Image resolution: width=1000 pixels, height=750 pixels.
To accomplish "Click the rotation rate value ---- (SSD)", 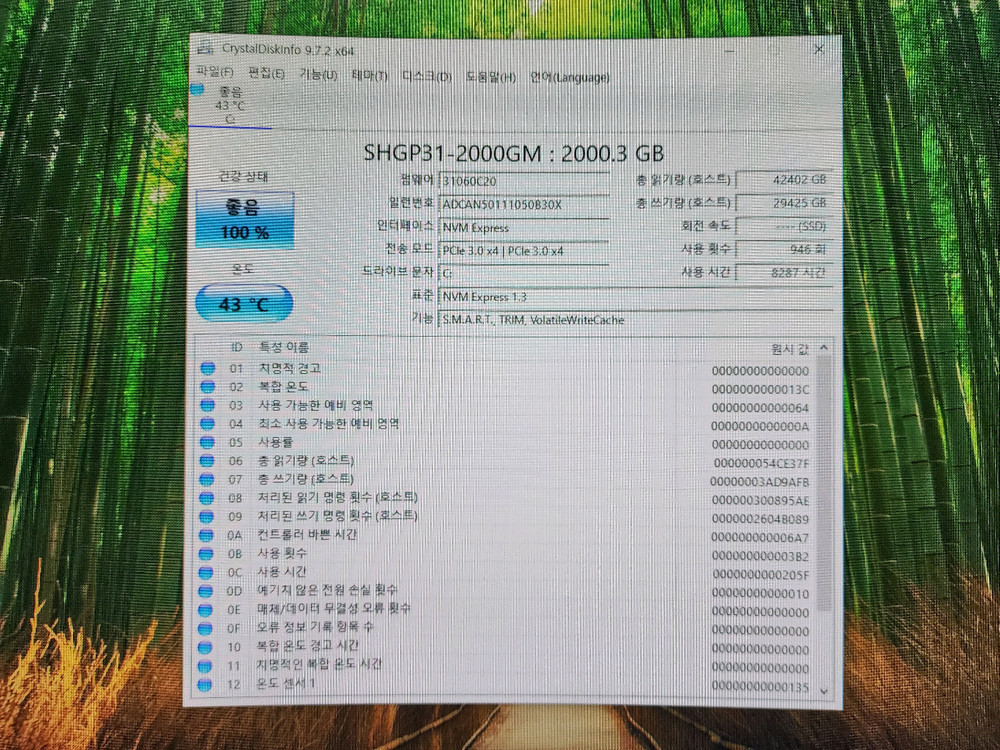I will [784, 226].
